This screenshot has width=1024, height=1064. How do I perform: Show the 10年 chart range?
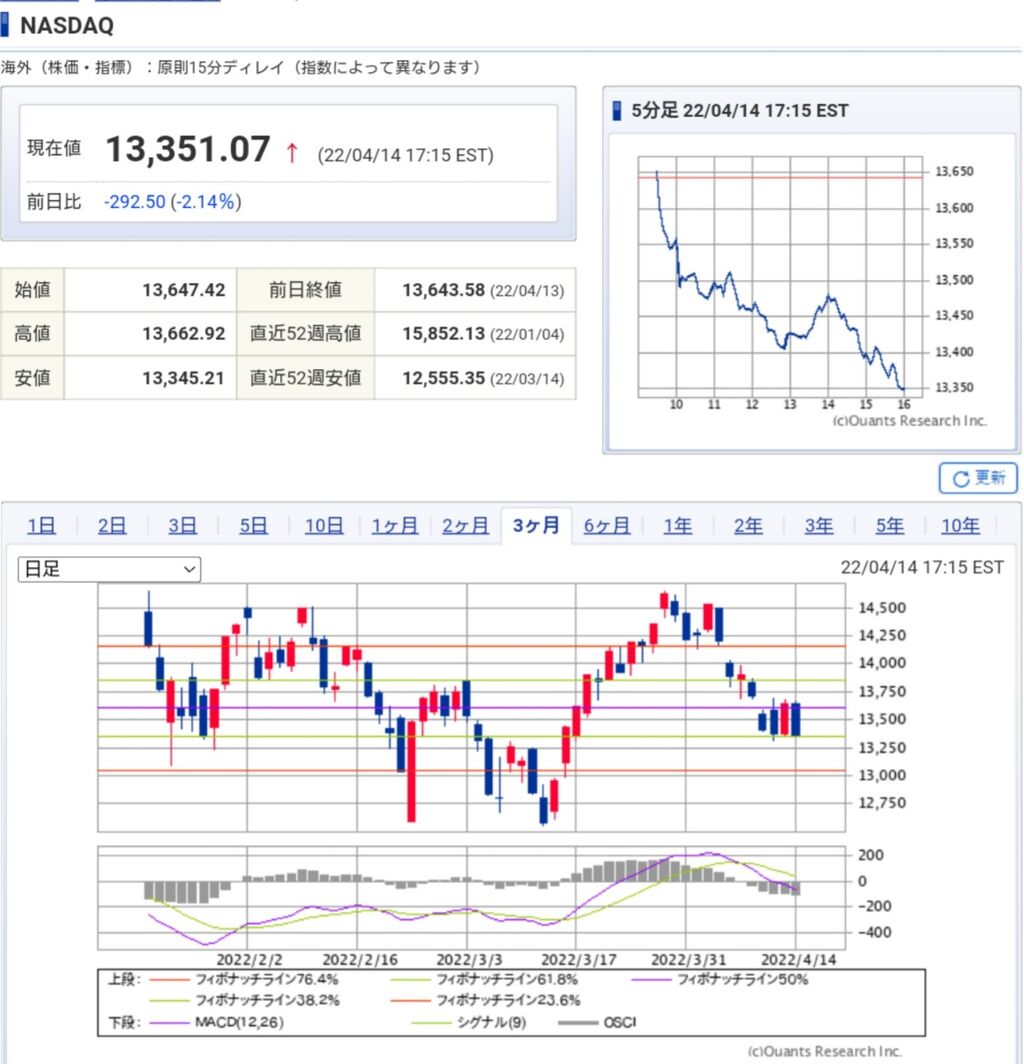(960, 525)
